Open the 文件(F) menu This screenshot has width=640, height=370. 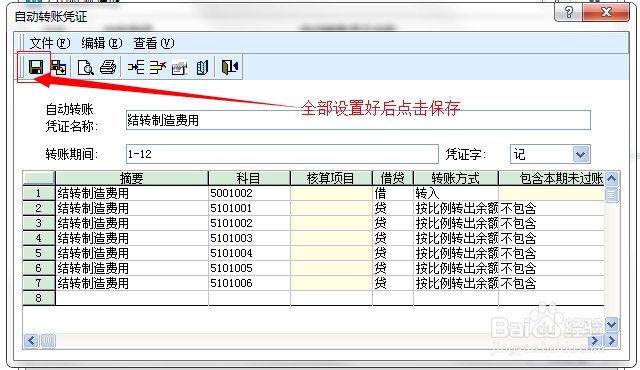[x=50, y=43]
